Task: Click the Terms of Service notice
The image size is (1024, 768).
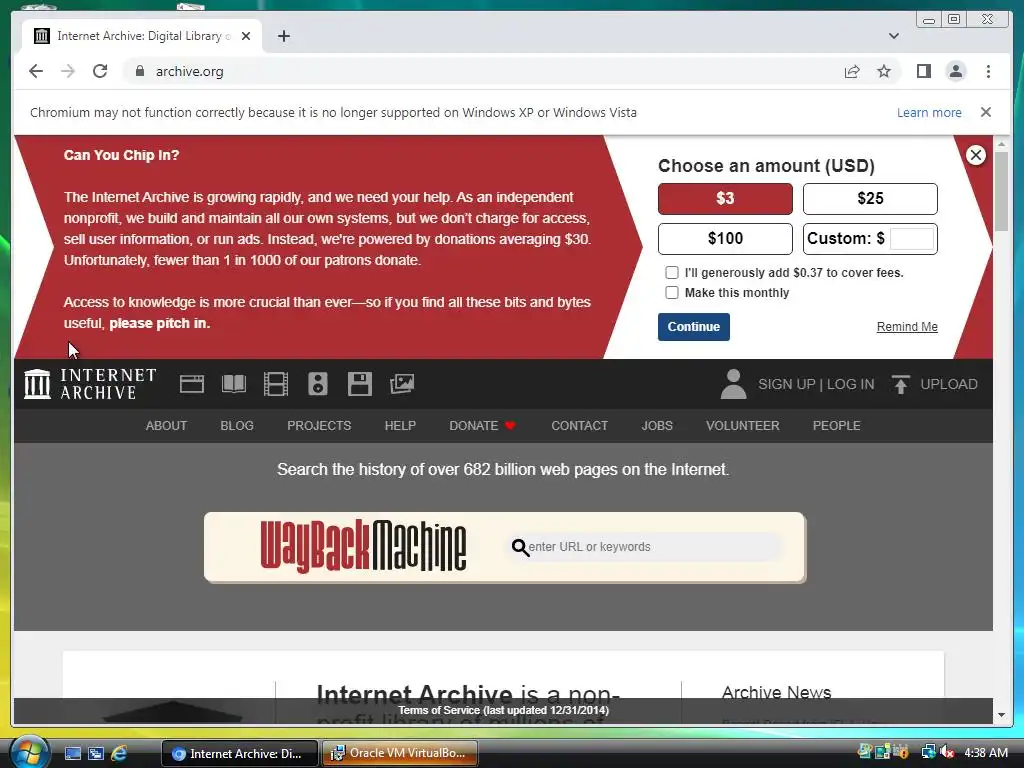Action: coord(504,711)
